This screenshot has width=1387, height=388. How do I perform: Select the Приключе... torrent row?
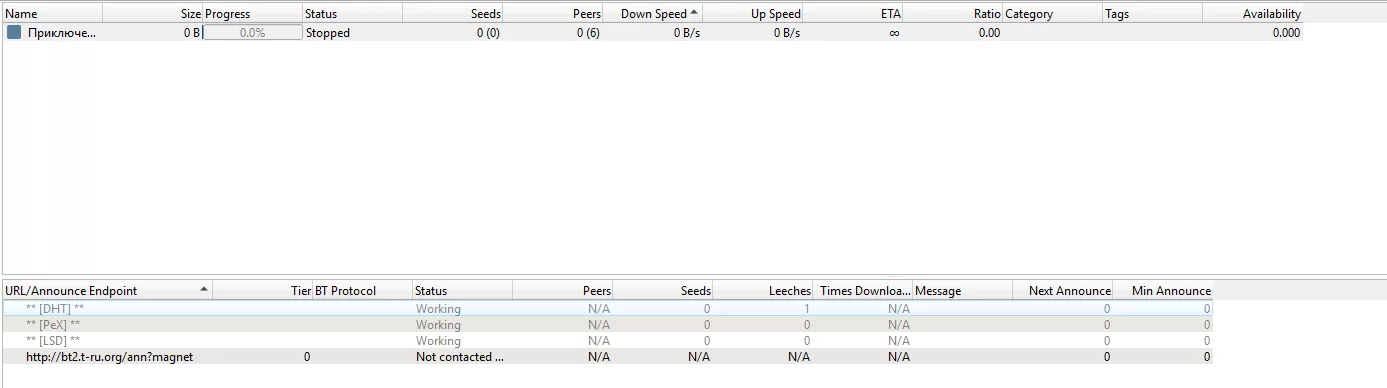click(652, 33)
